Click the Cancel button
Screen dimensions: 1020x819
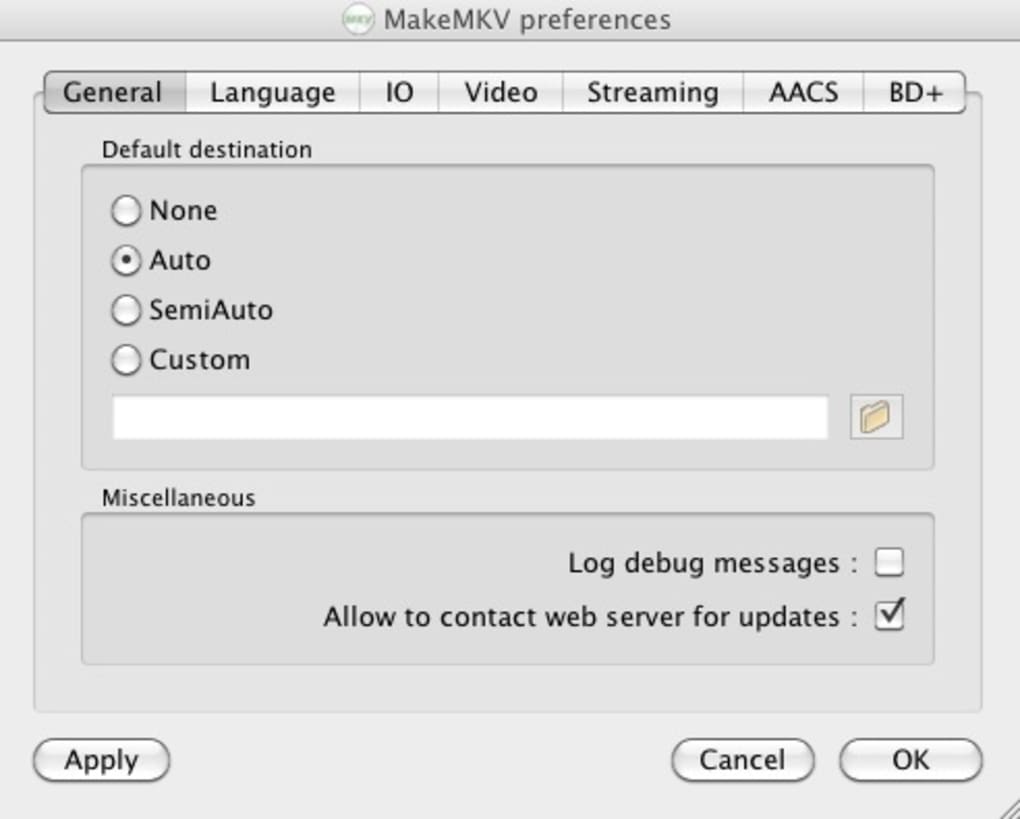(742, 760)
